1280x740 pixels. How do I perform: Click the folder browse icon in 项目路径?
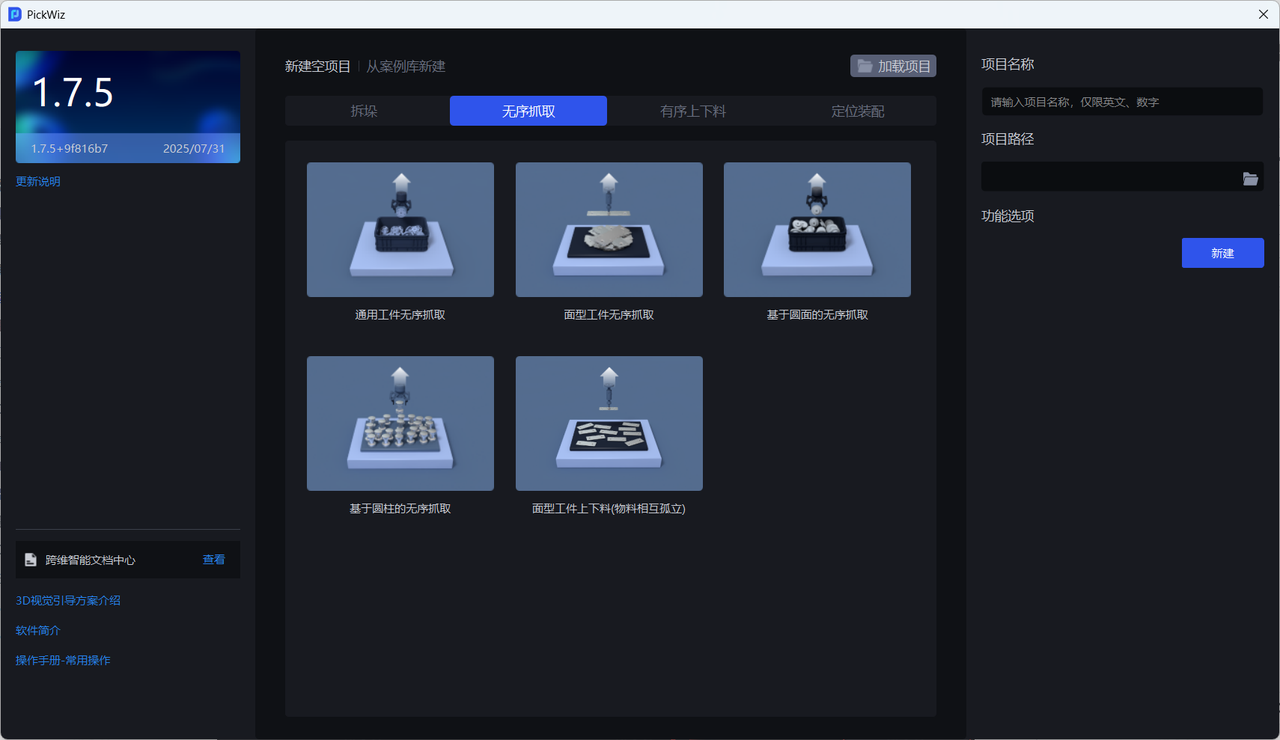click(x=1250, y=178)
